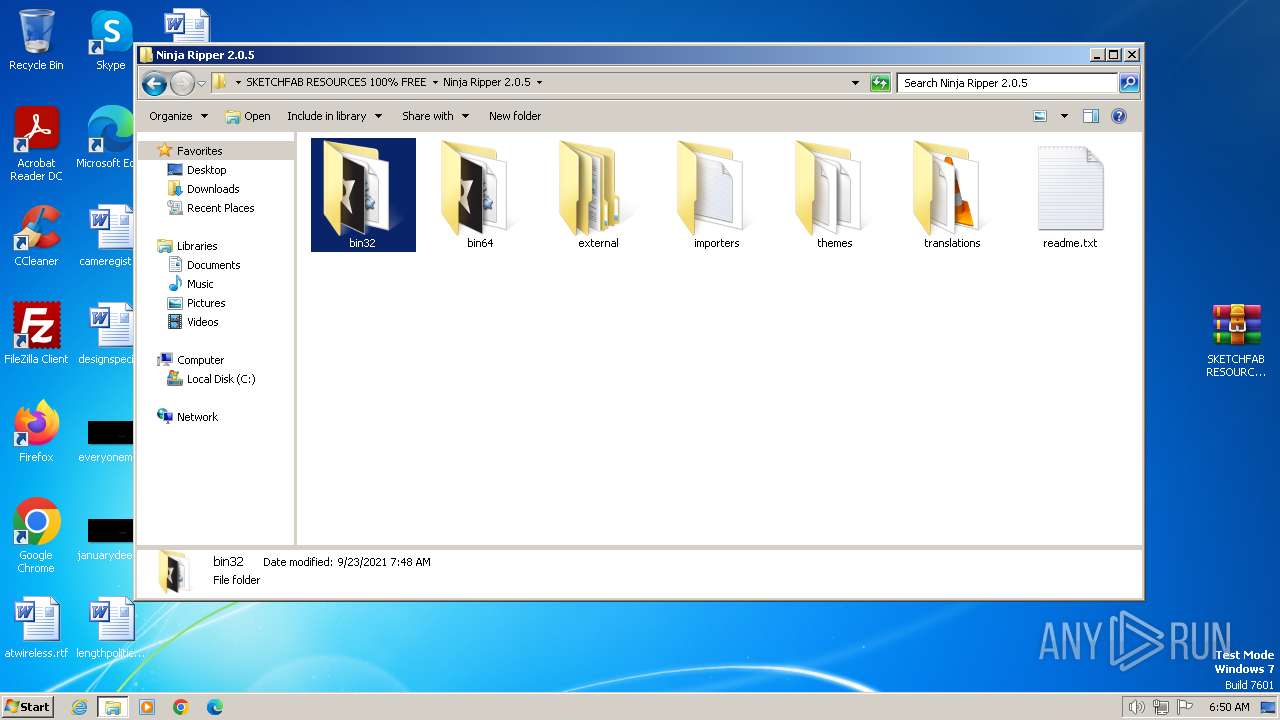Click the Explorer icon in the taskbar

pos(113,707)
